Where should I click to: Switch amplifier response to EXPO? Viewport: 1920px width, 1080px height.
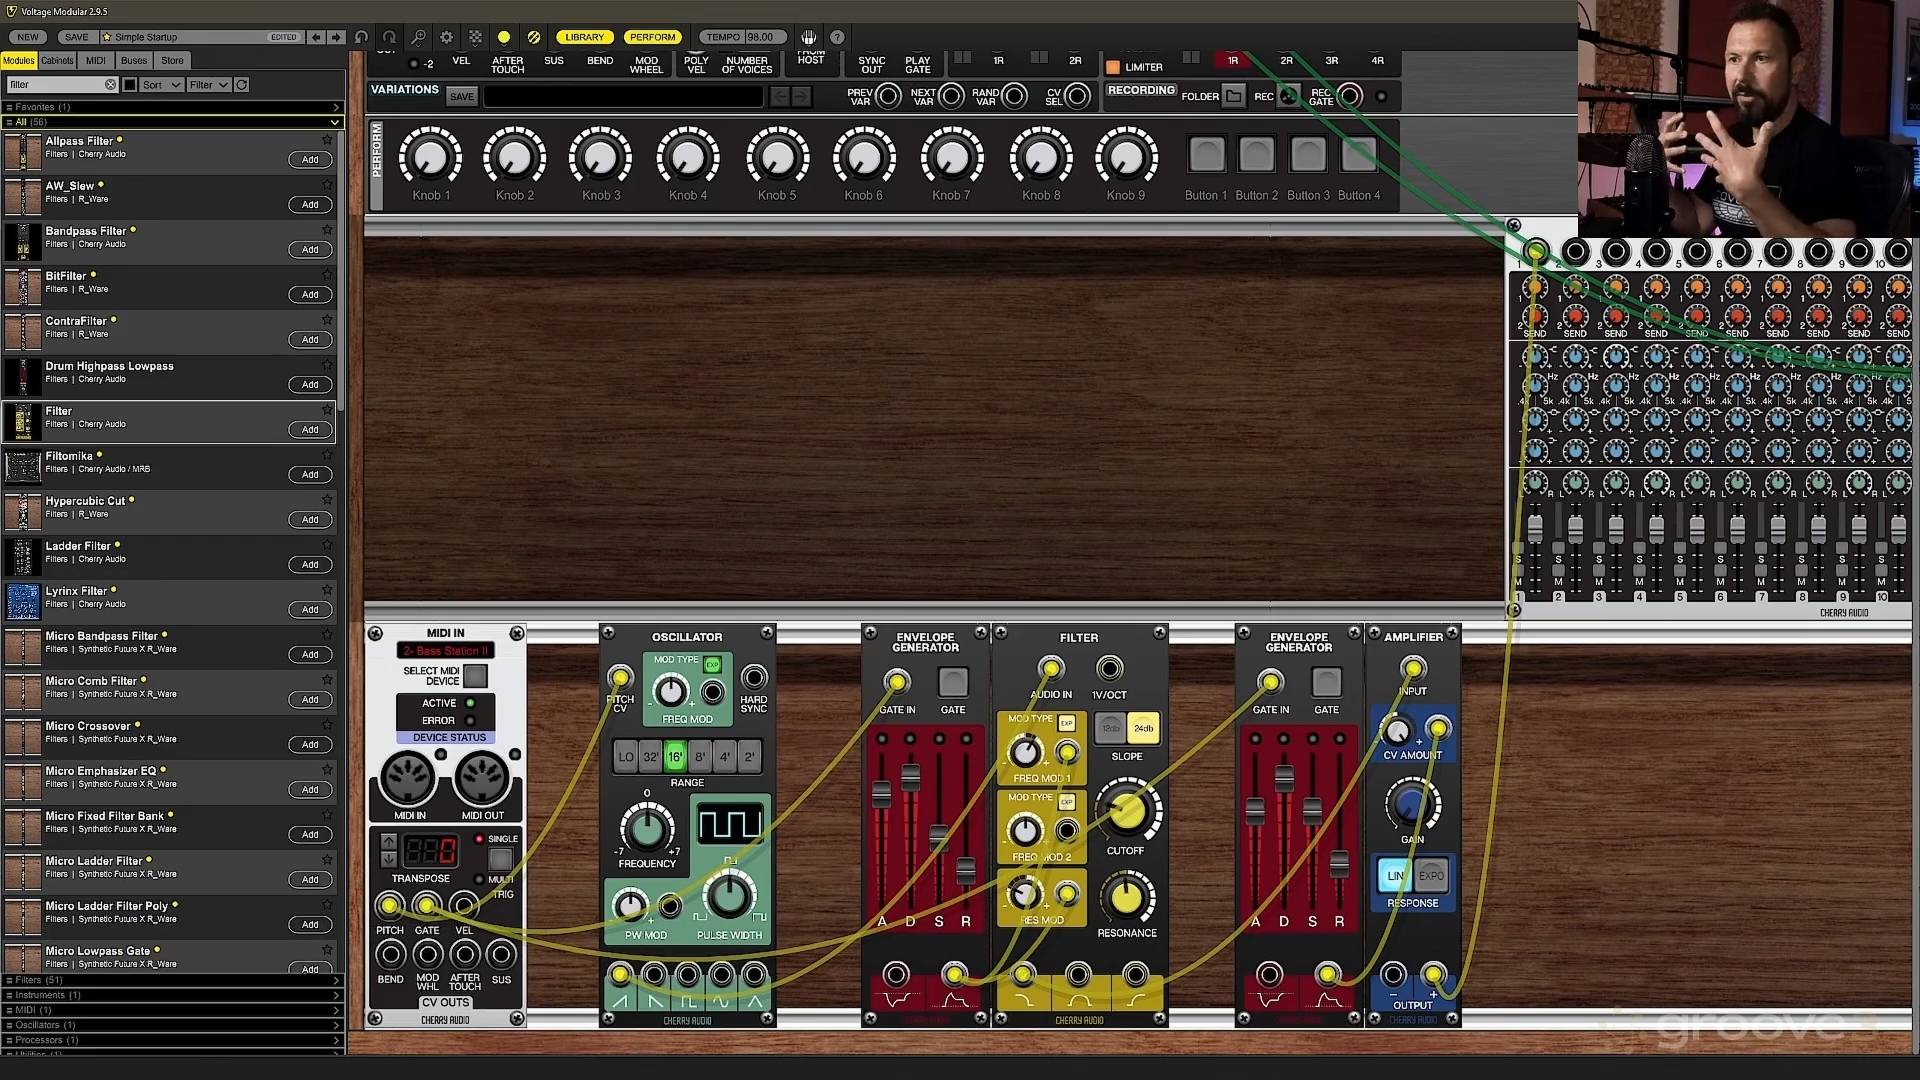(x=1431, y=876)
